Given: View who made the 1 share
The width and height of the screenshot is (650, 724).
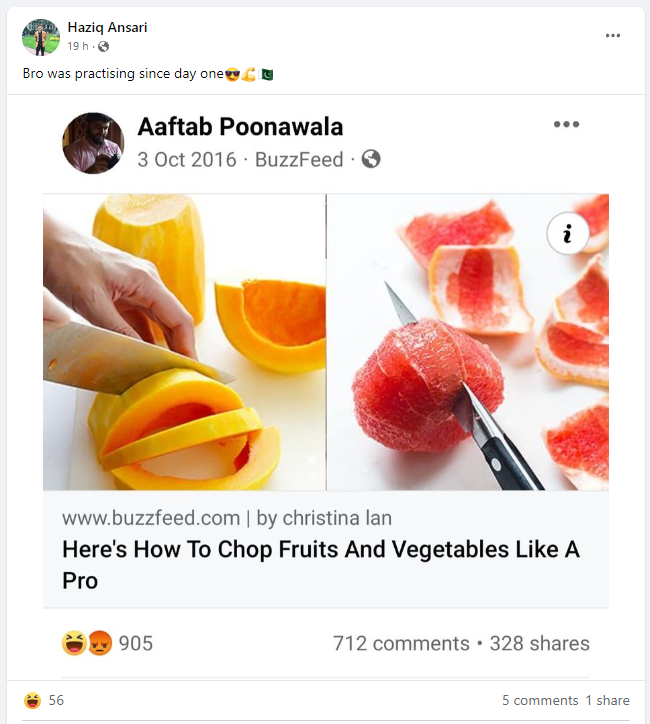Looking at the screenshot, I should click(x=608, y=701).
